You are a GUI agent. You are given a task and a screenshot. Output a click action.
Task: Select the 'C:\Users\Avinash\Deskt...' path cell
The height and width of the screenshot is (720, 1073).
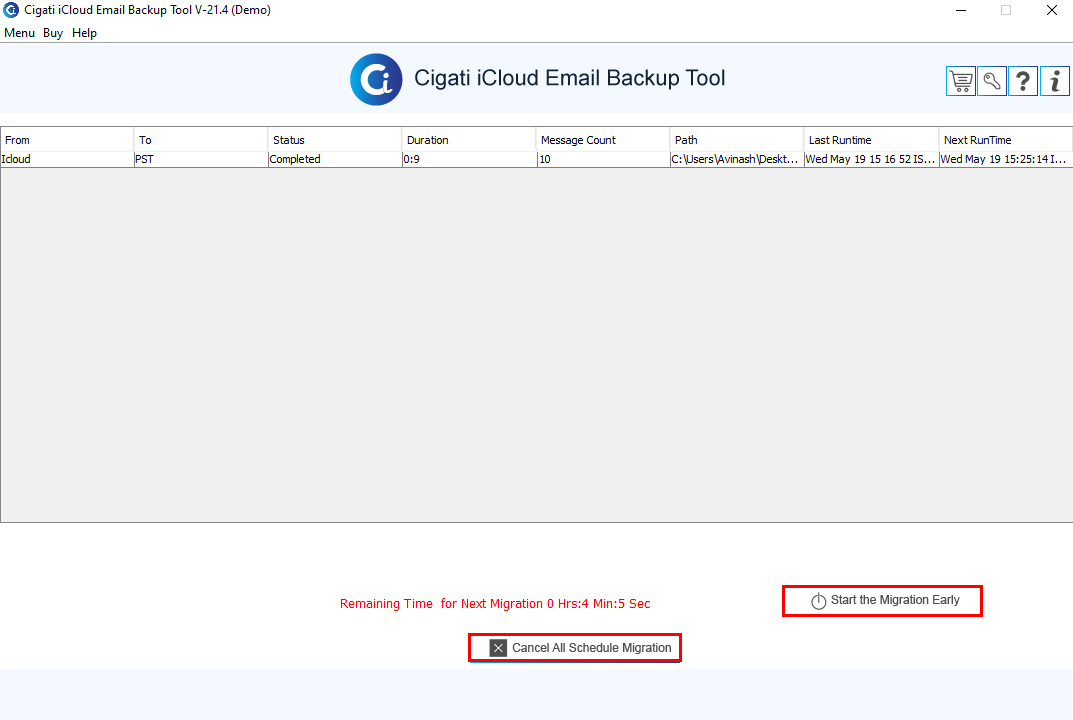click(737, 159)
